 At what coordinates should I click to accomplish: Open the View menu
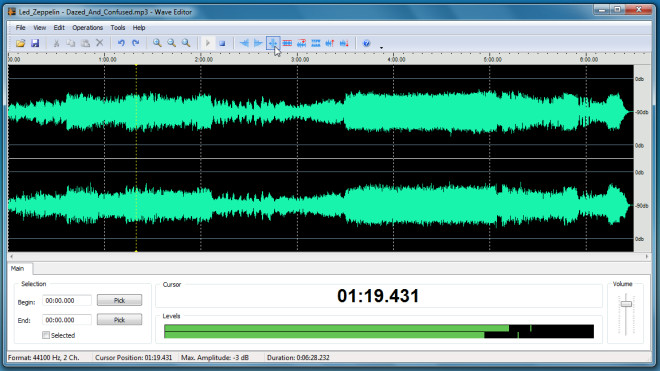(40, 28)
